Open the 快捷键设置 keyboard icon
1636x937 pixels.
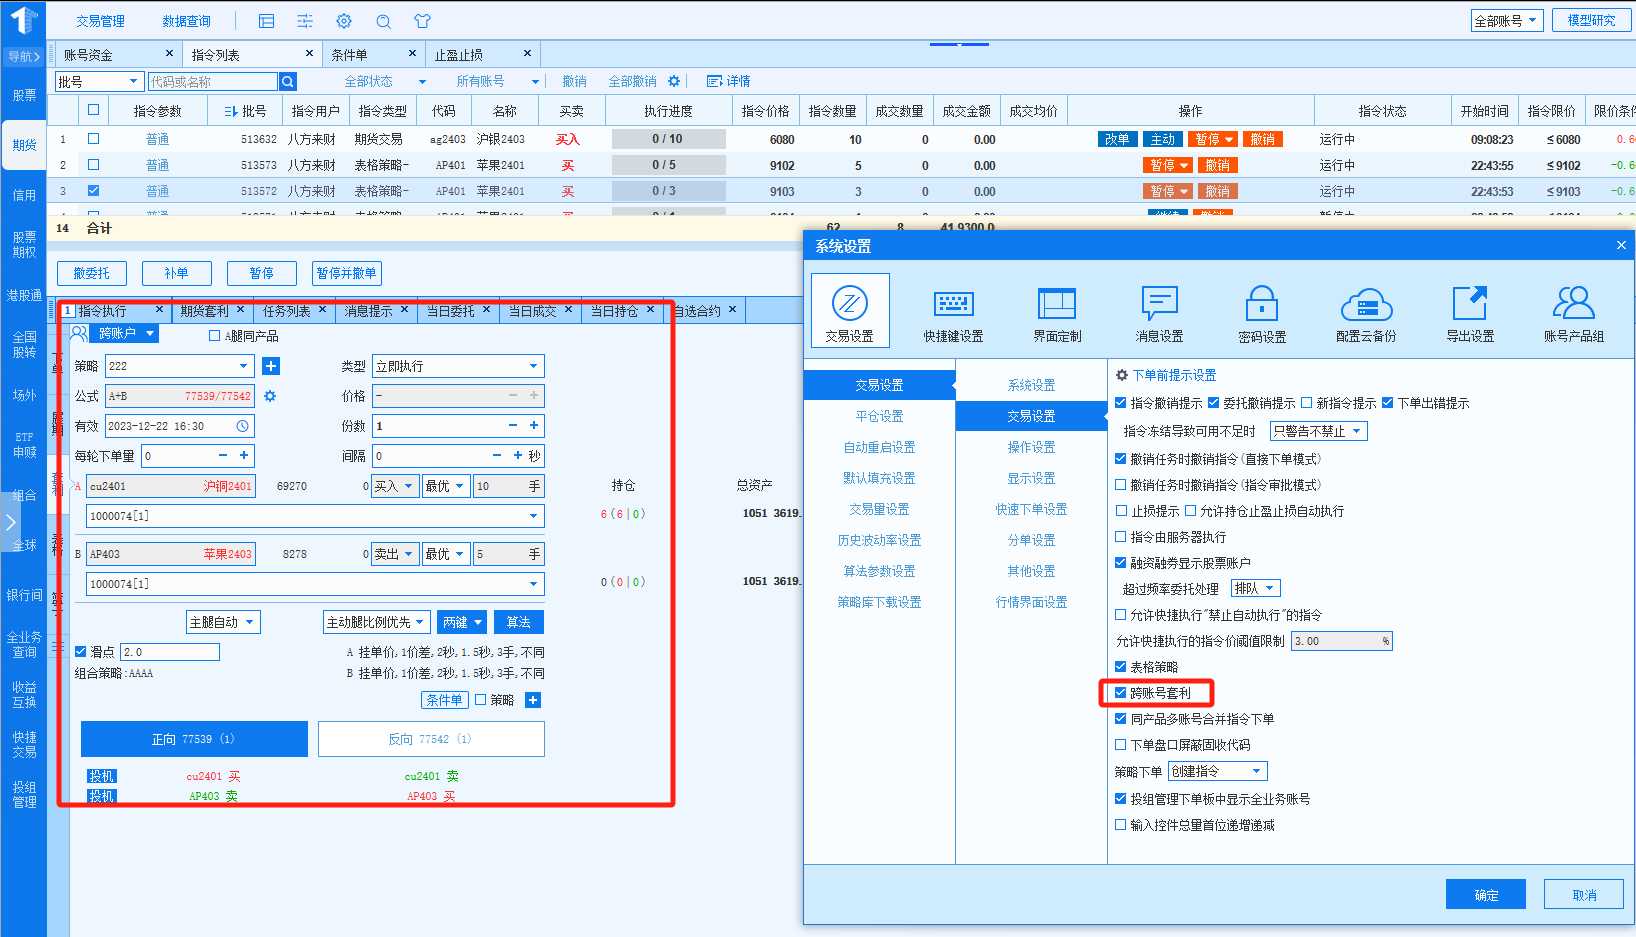click(x=953, y=304)
